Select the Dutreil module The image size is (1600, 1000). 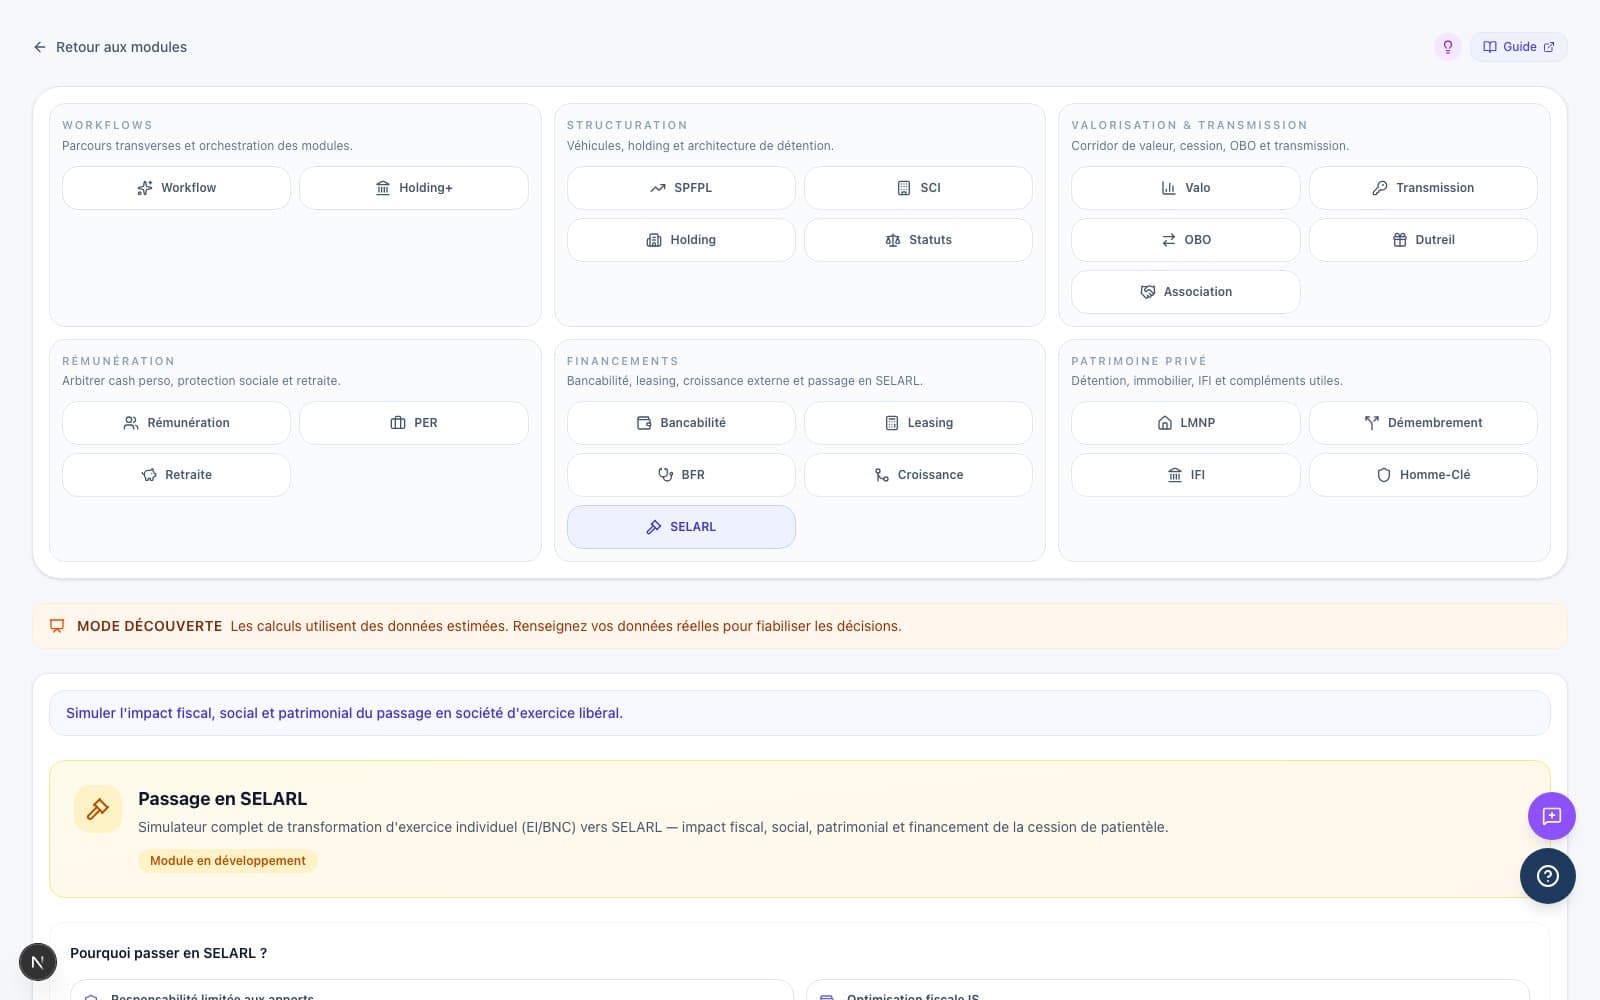[x=1422, y=240]
